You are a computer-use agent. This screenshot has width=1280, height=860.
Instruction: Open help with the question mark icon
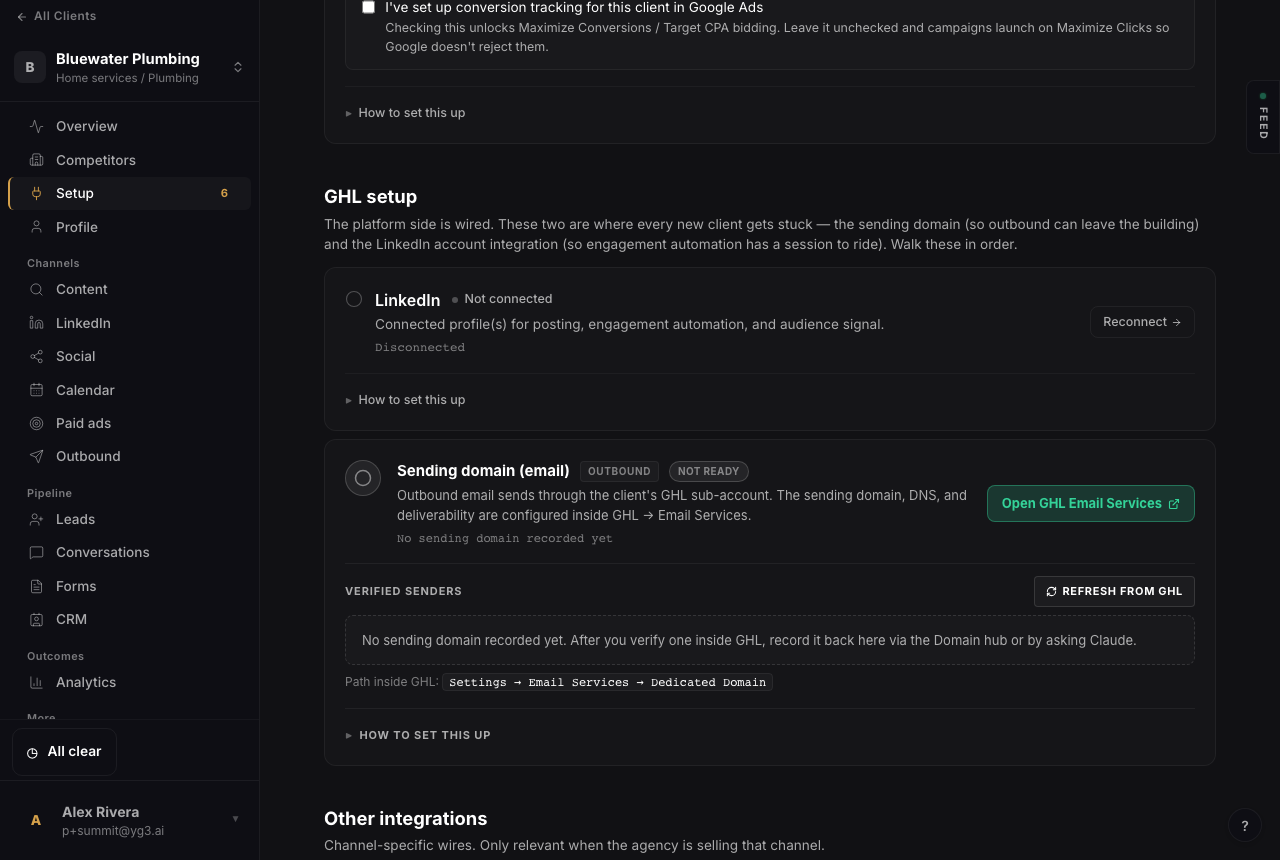tap(1245, 825)
